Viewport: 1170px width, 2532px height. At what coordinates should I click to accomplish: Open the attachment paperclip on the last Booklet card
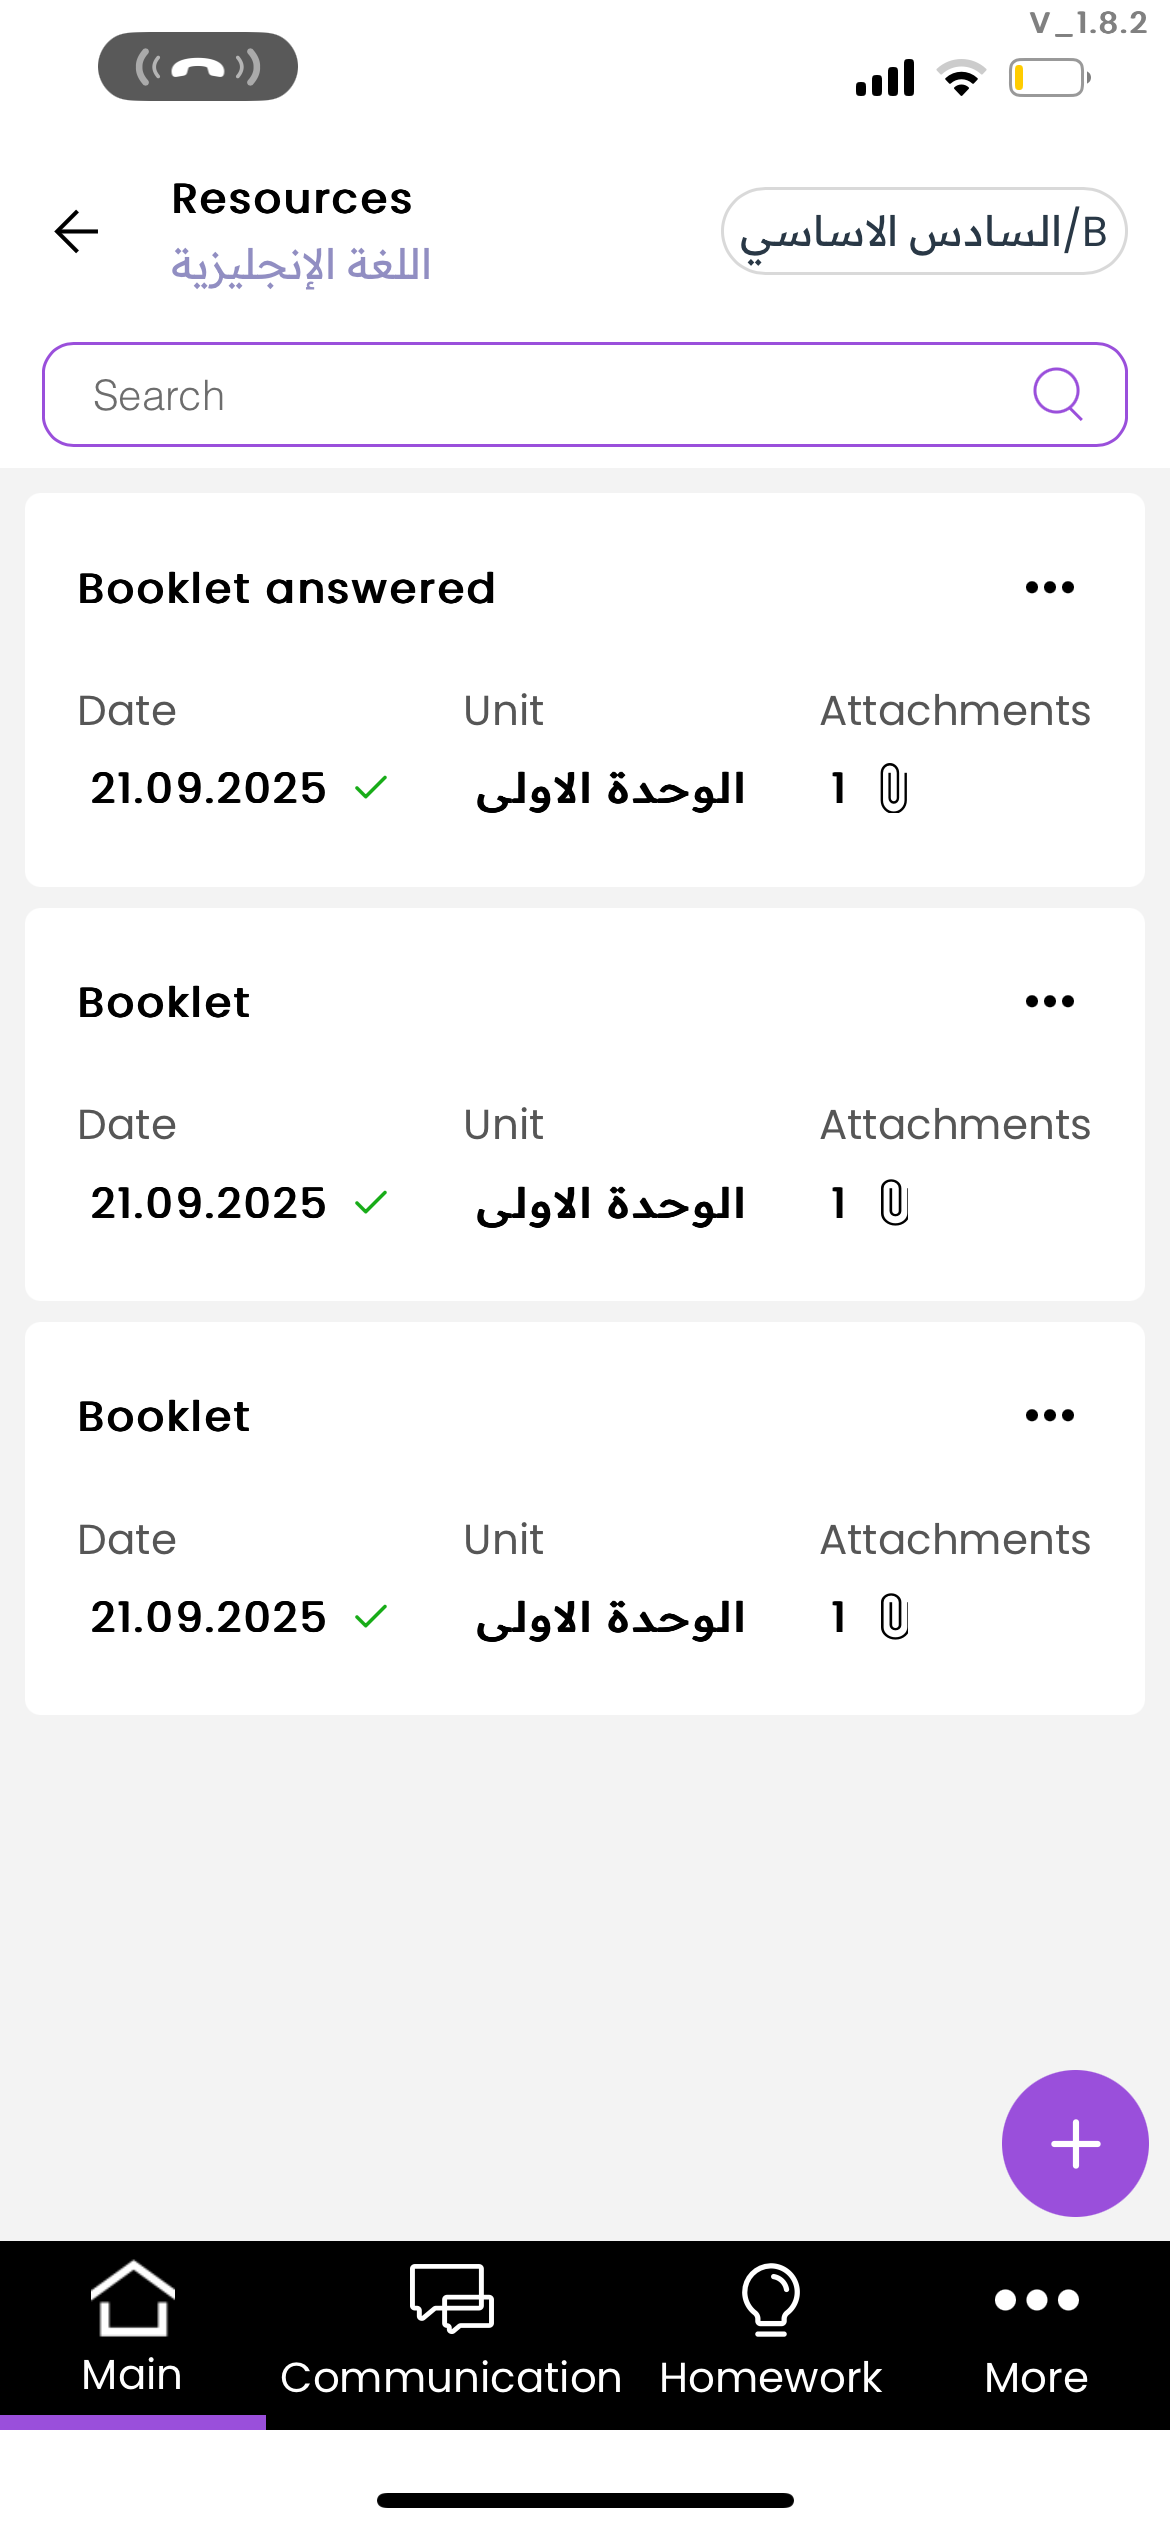pos(894,1617)
